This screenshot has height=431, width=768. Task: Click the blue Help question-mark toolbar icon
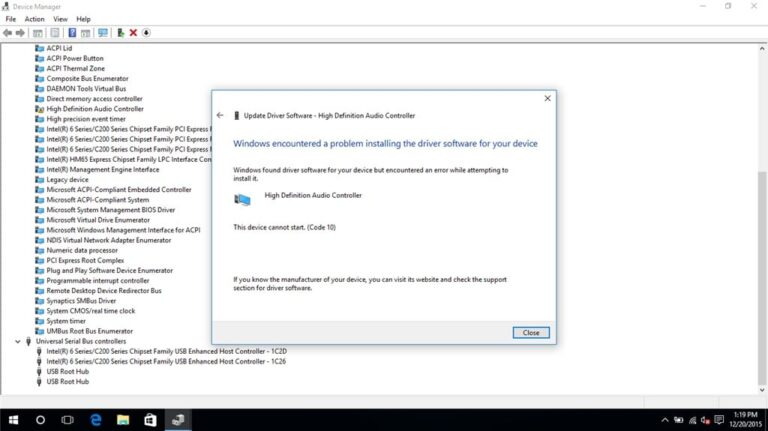72,33
